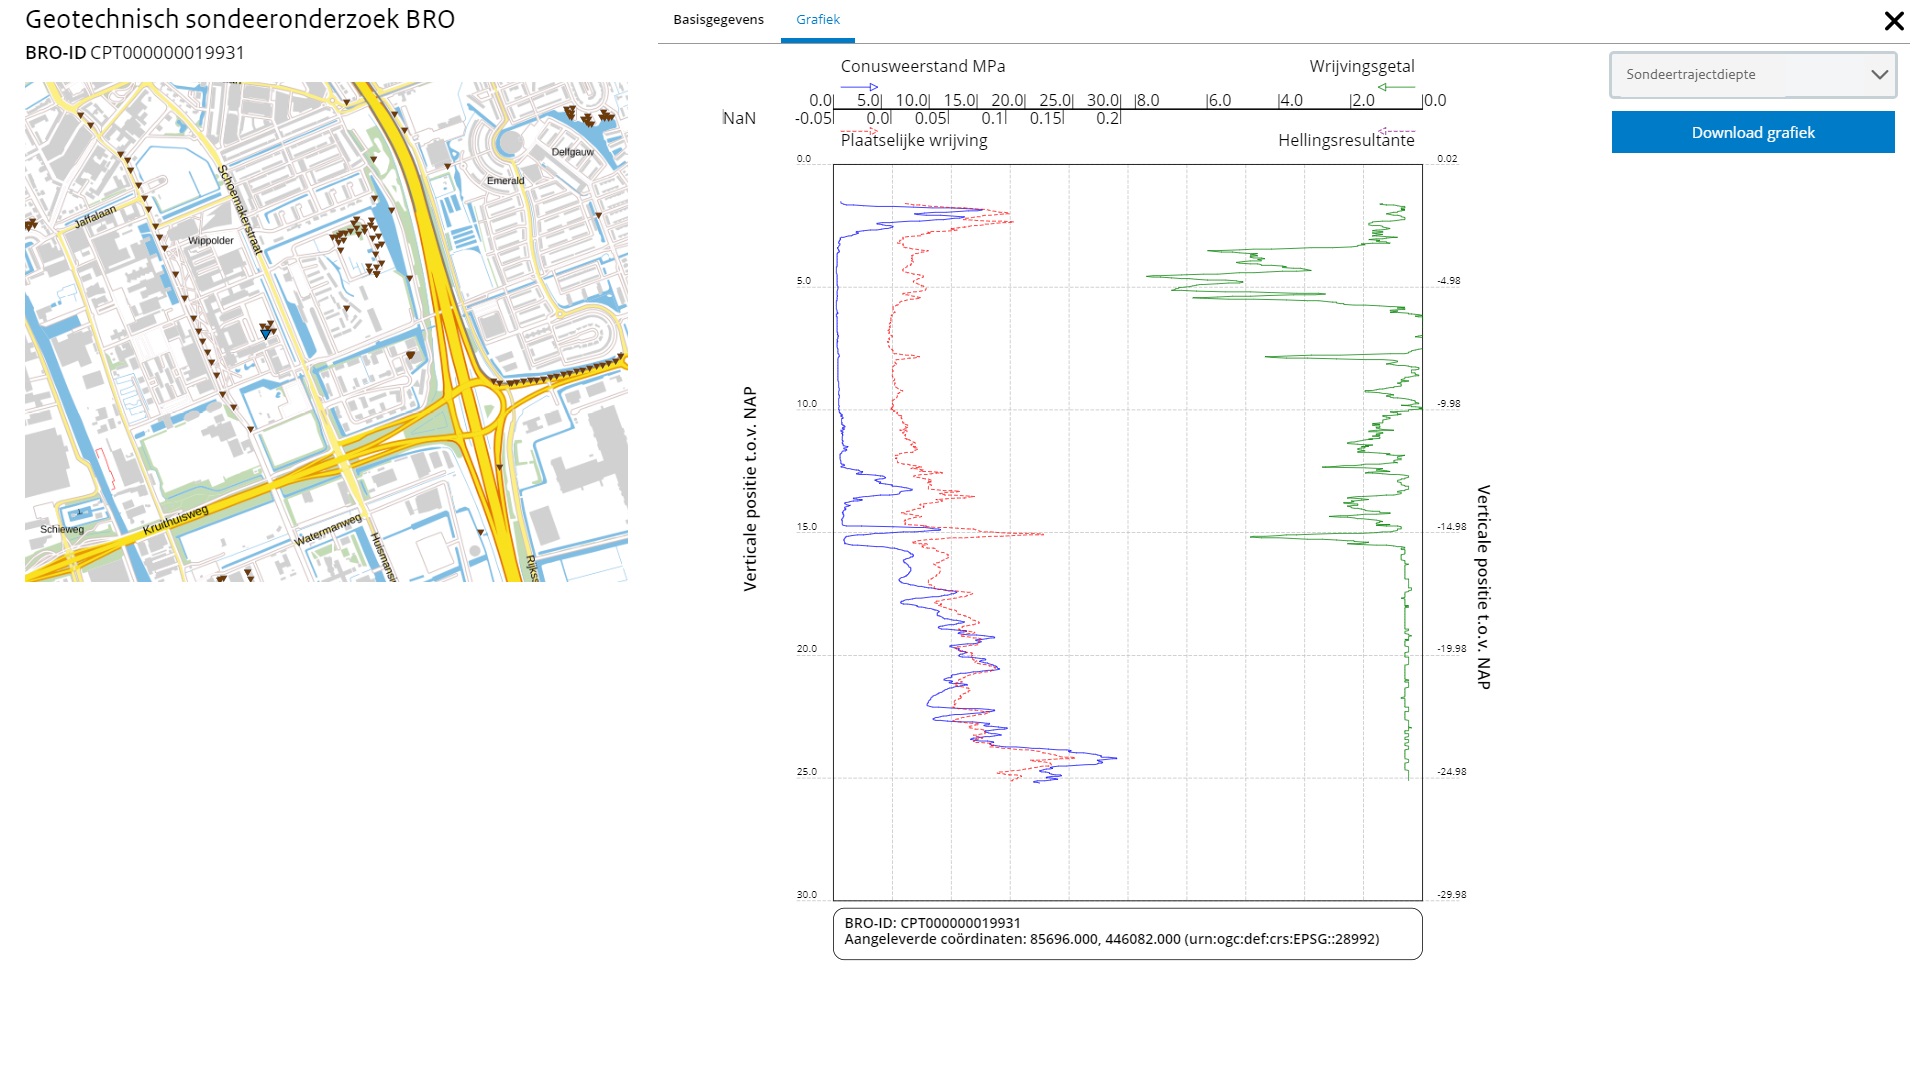Viewport: 1920px width, 1080px height.
Task: Close the sondeeronderzoek panel with the X
Action: tap(1893, 21)
